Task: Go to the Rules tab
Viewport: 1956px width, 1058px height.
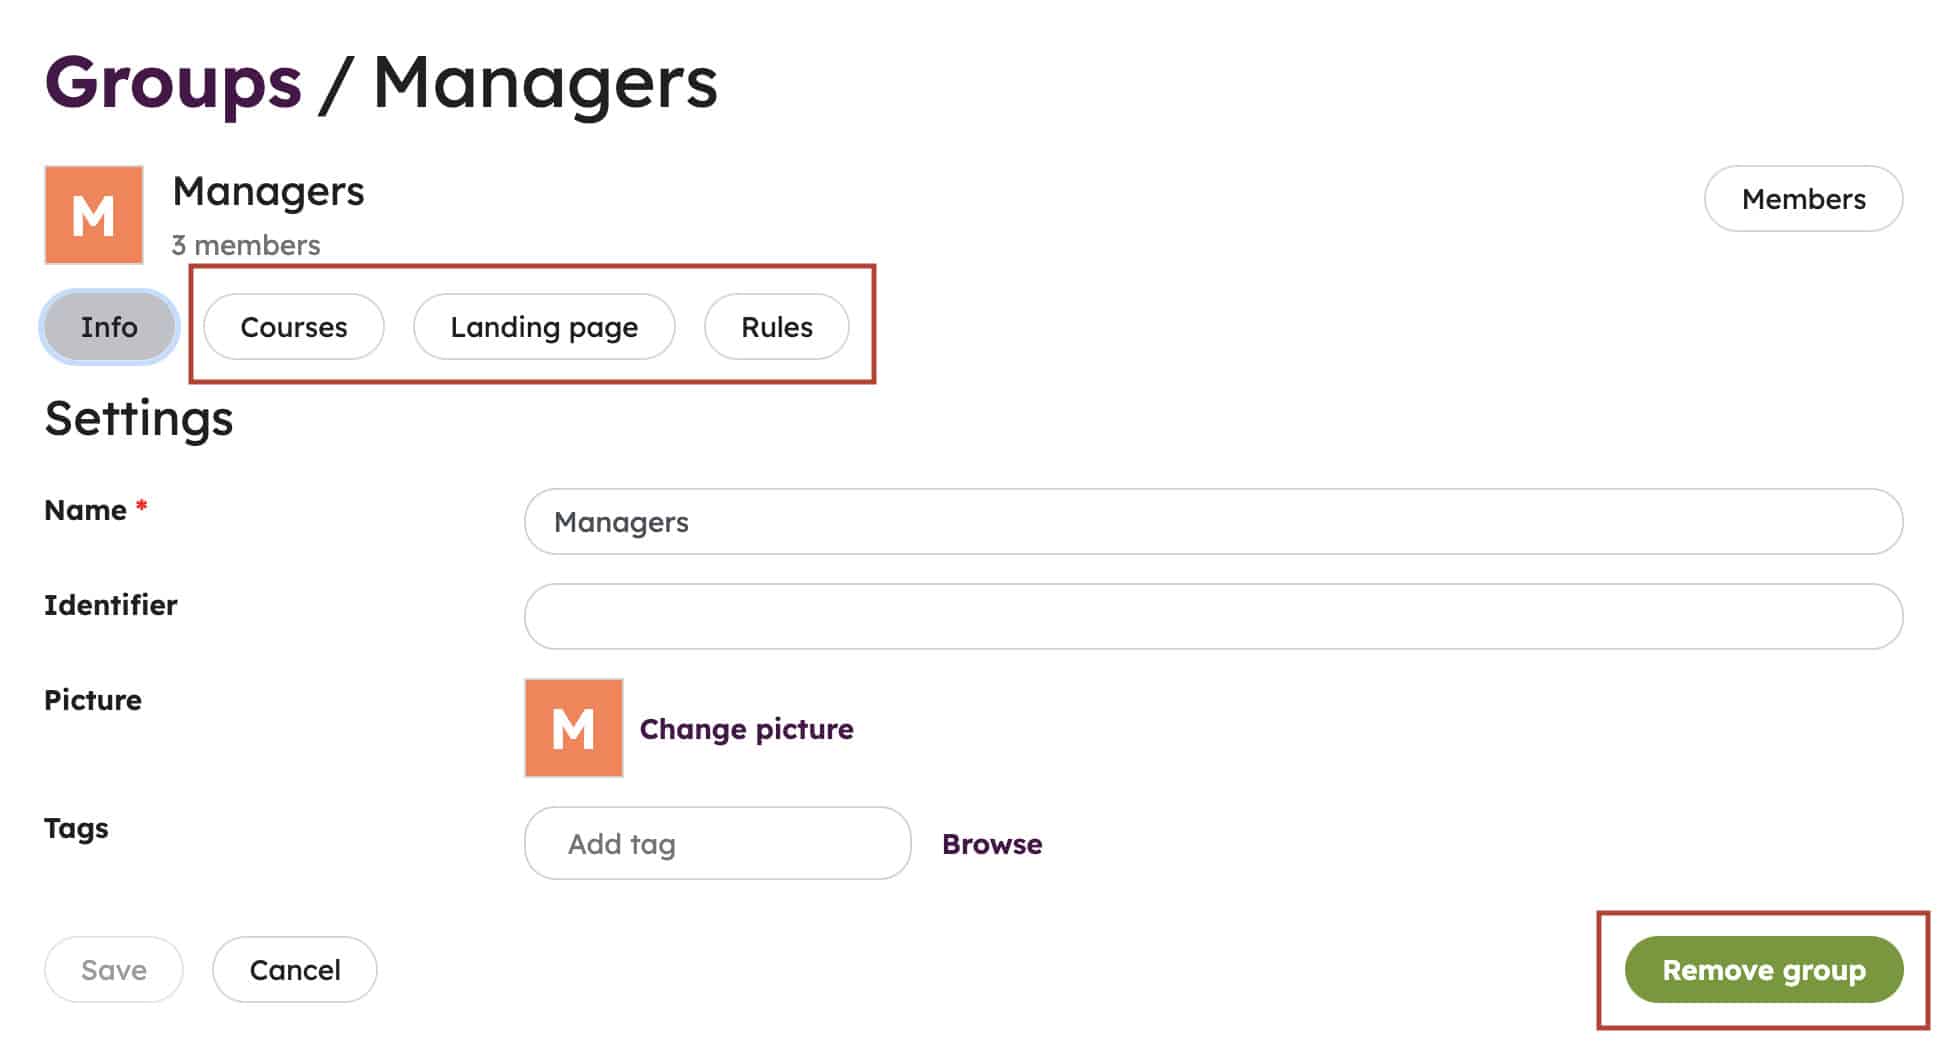Action: (x=777, y=327)
